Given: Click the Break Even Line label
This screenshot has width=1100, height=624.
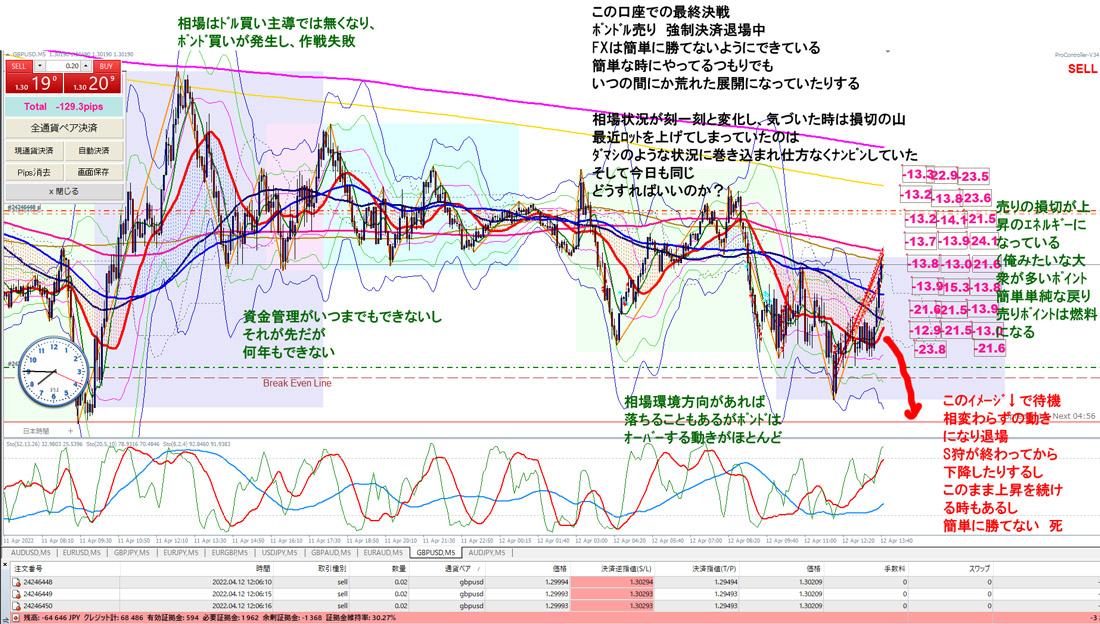Looking at the screenshot, I should pos(295,383).
